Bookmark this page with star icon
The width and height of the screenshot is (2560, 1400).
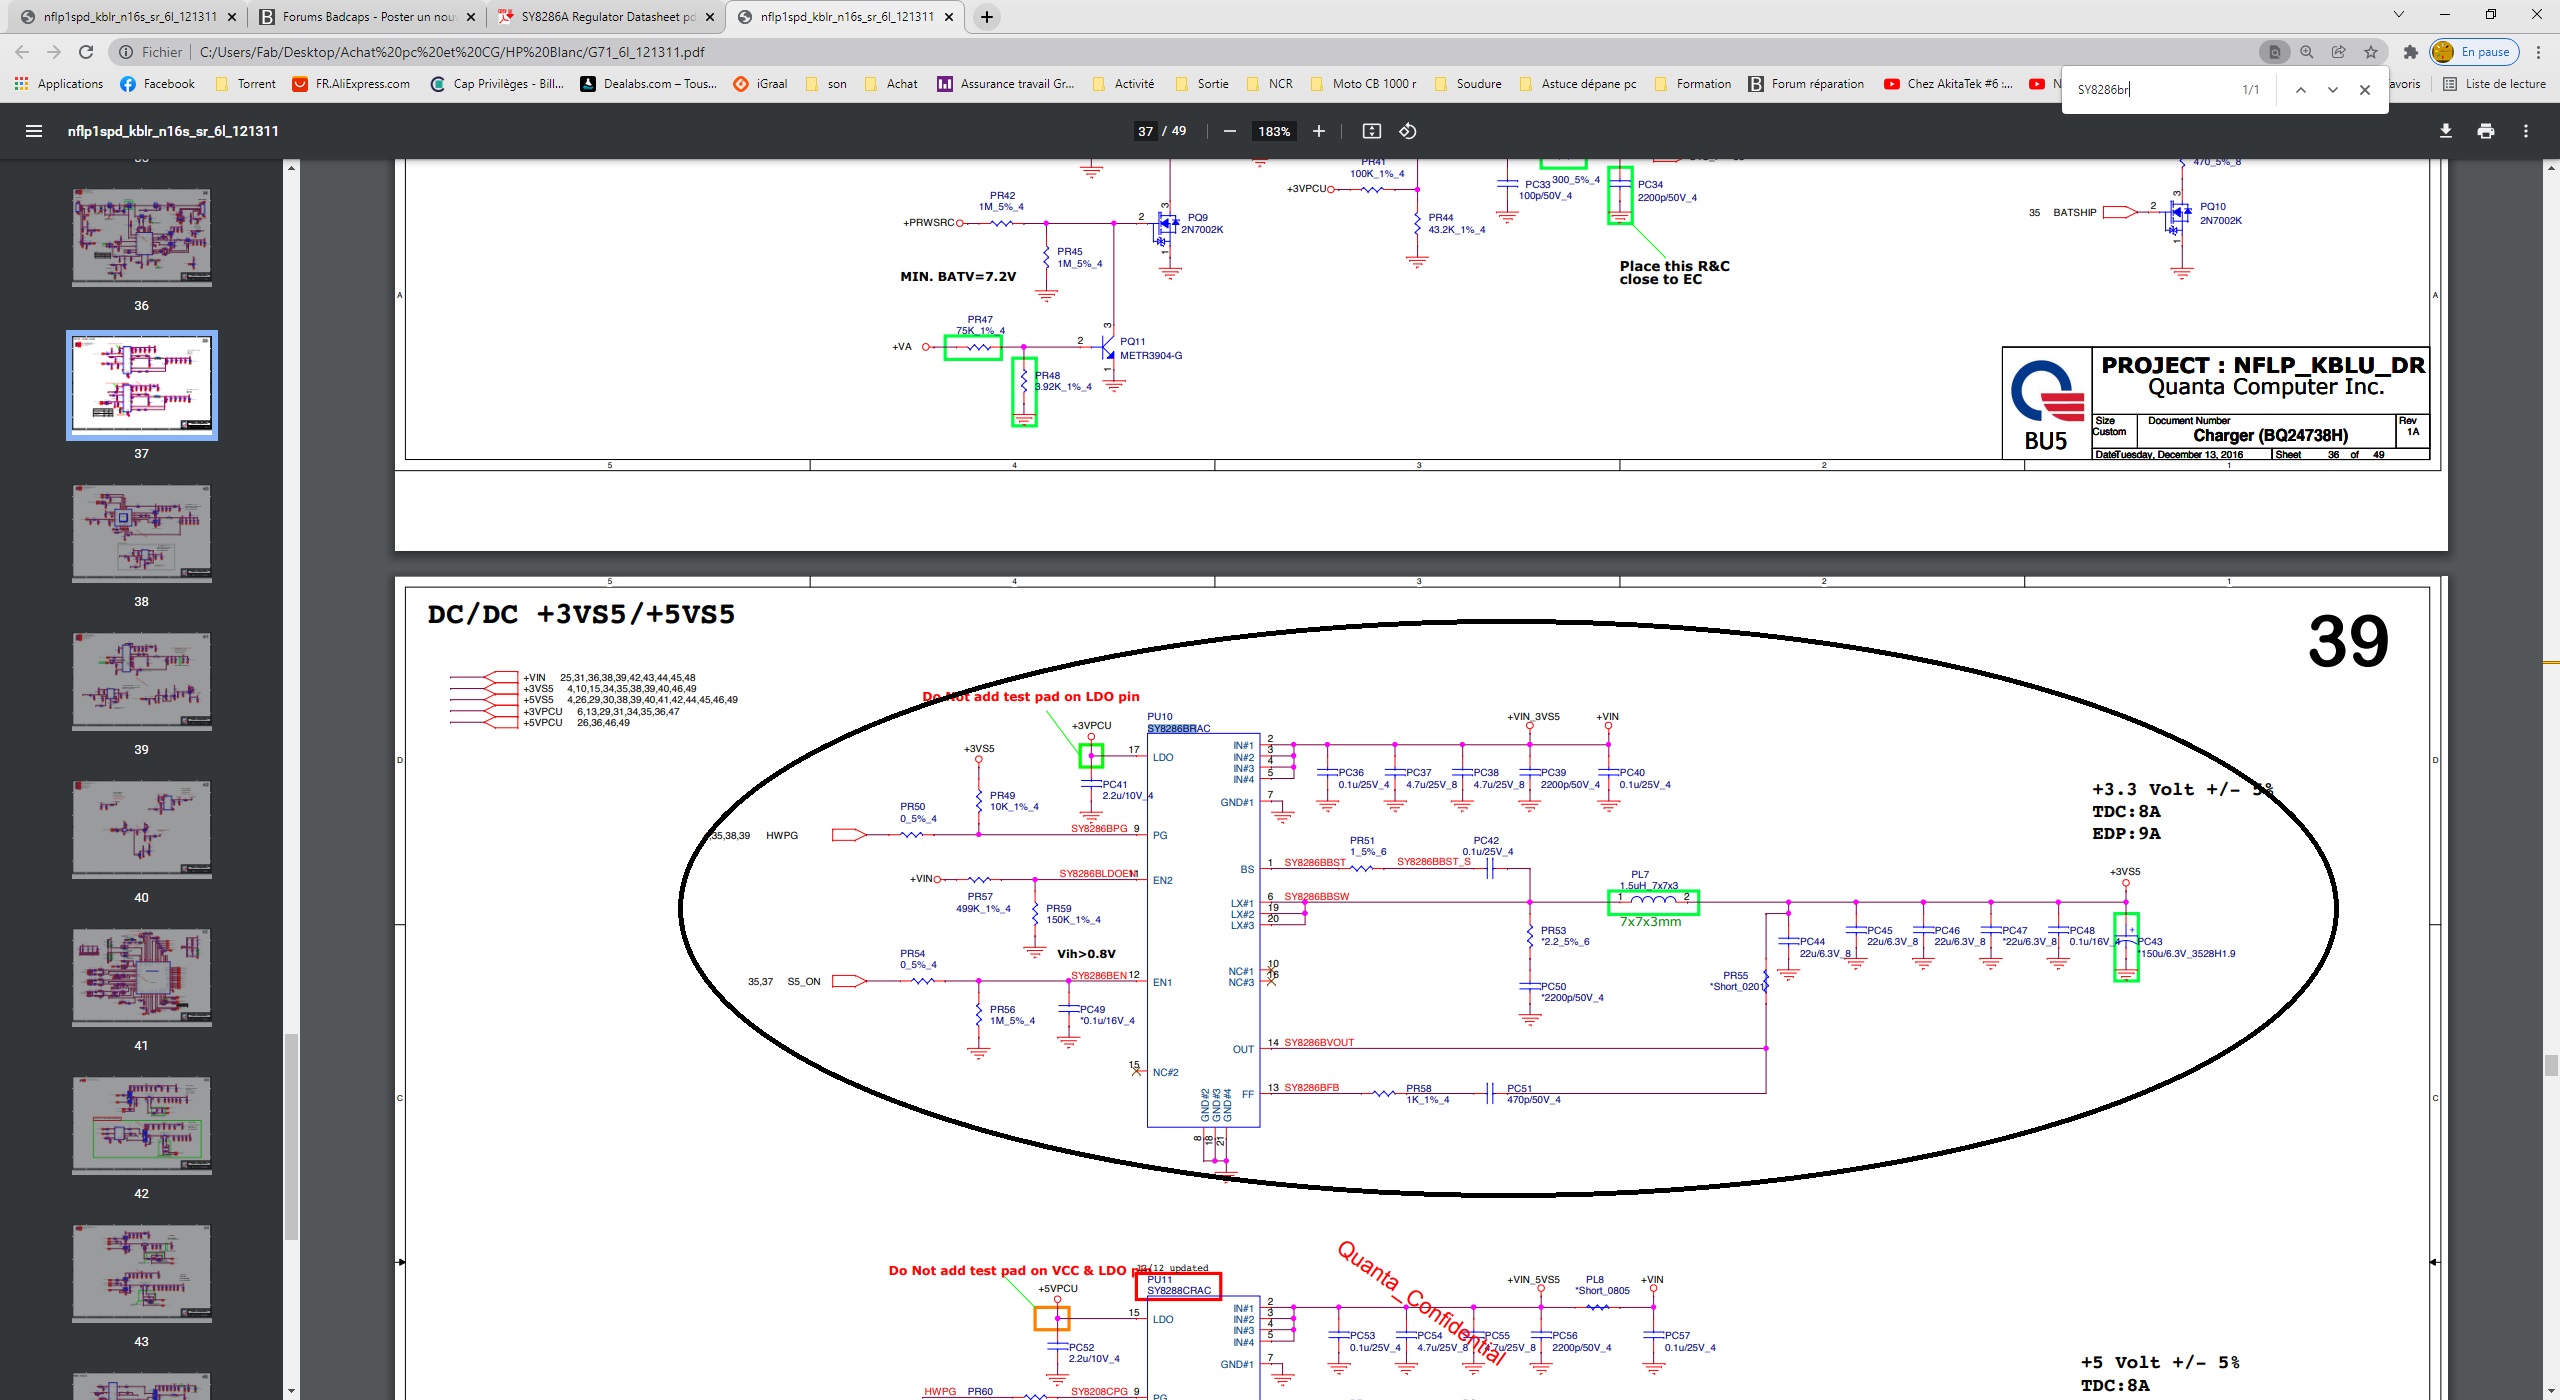(x=2371, y=52)
